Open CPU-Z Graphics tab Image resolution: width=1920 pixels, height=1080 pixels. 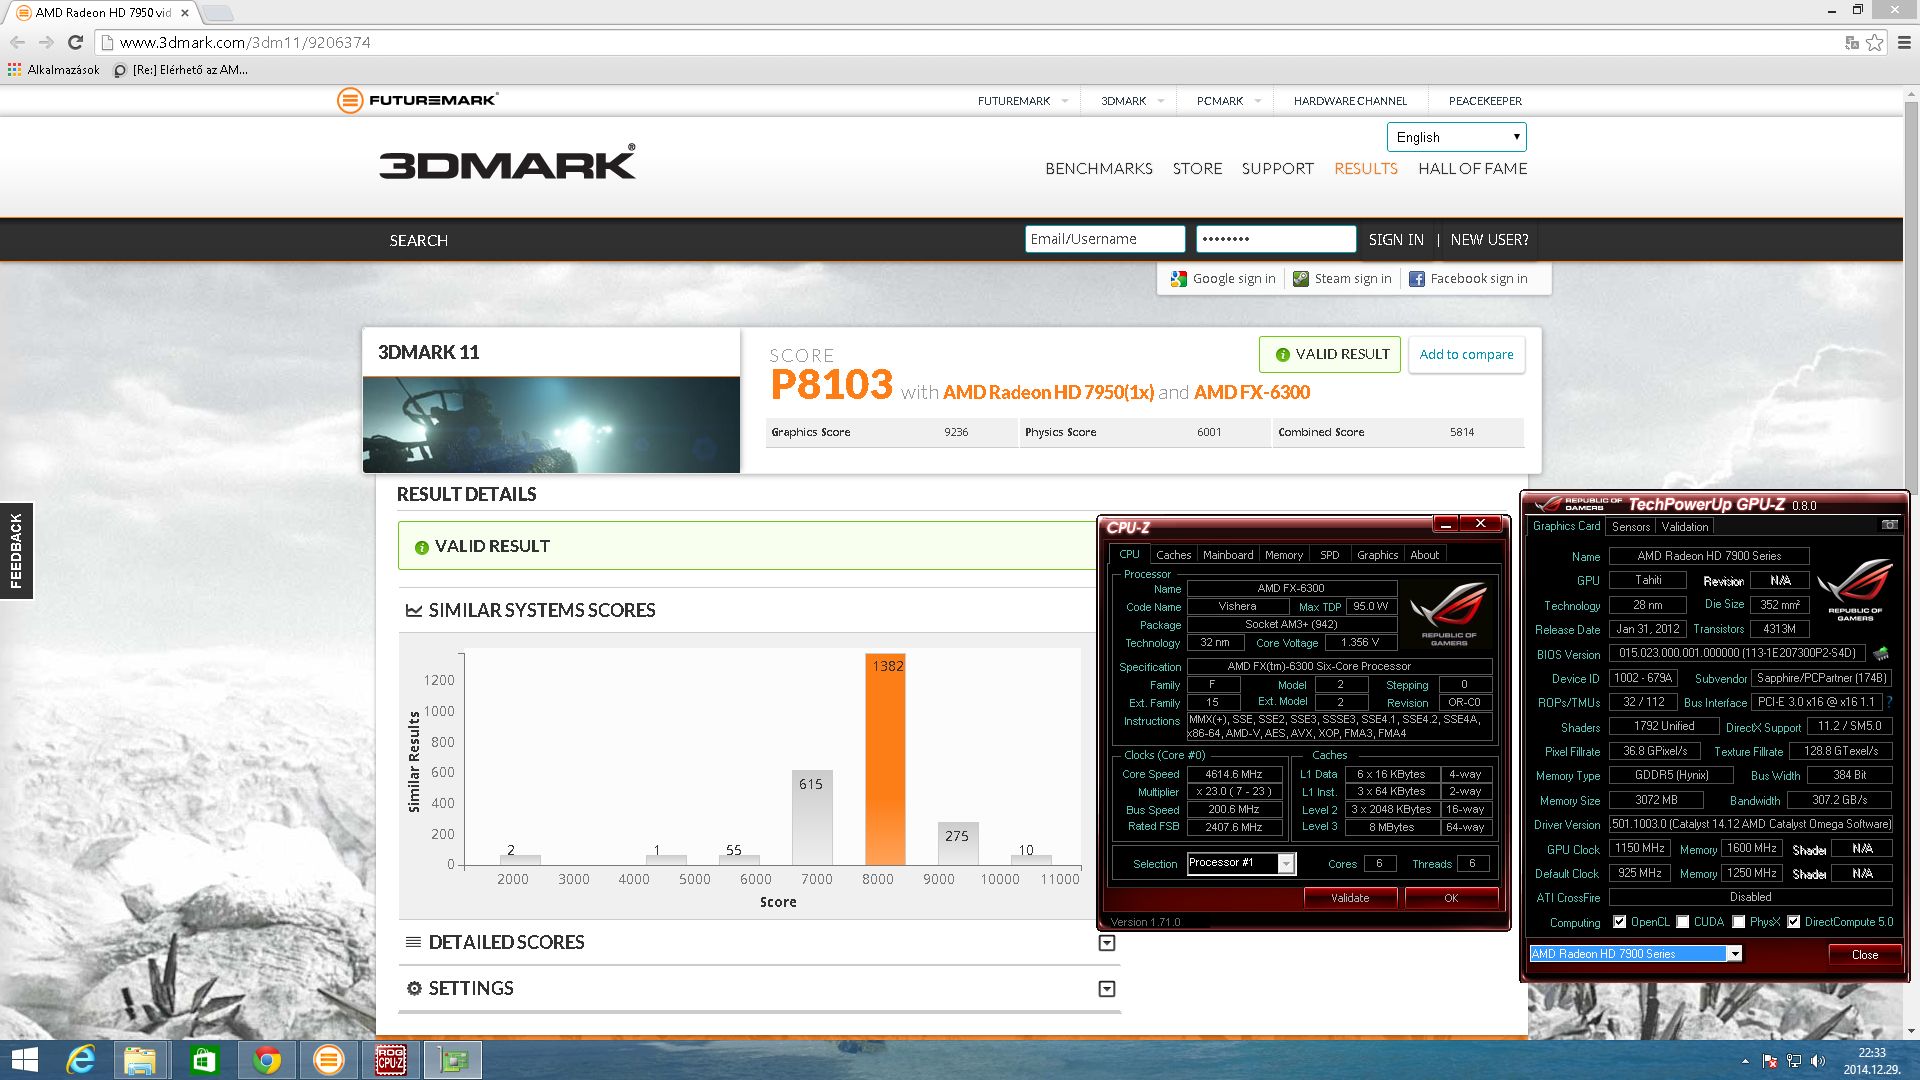pos(1377,555)
